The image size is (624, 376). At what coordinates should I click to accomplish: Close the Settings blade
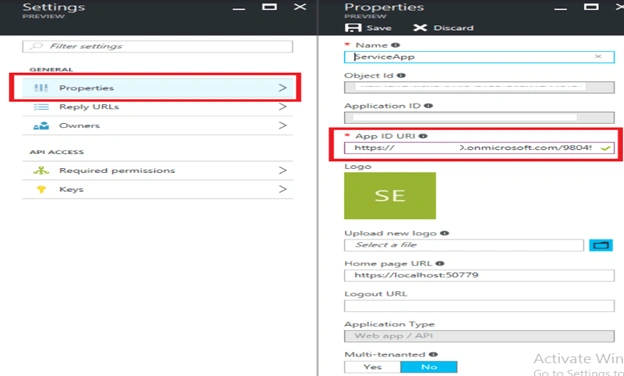pyautogui.click(x=300, y=7)
